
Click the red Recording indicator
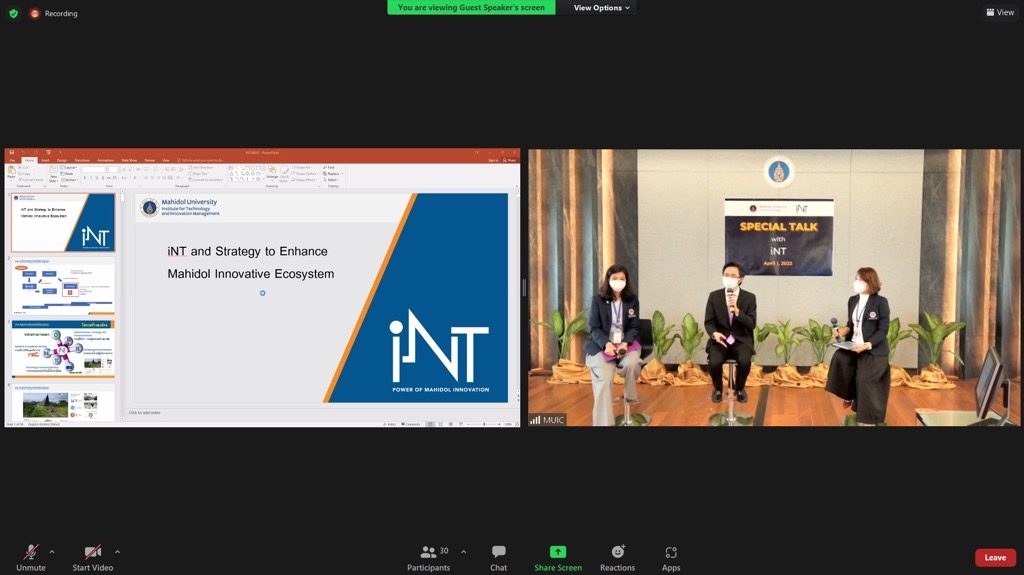[54, 13]
